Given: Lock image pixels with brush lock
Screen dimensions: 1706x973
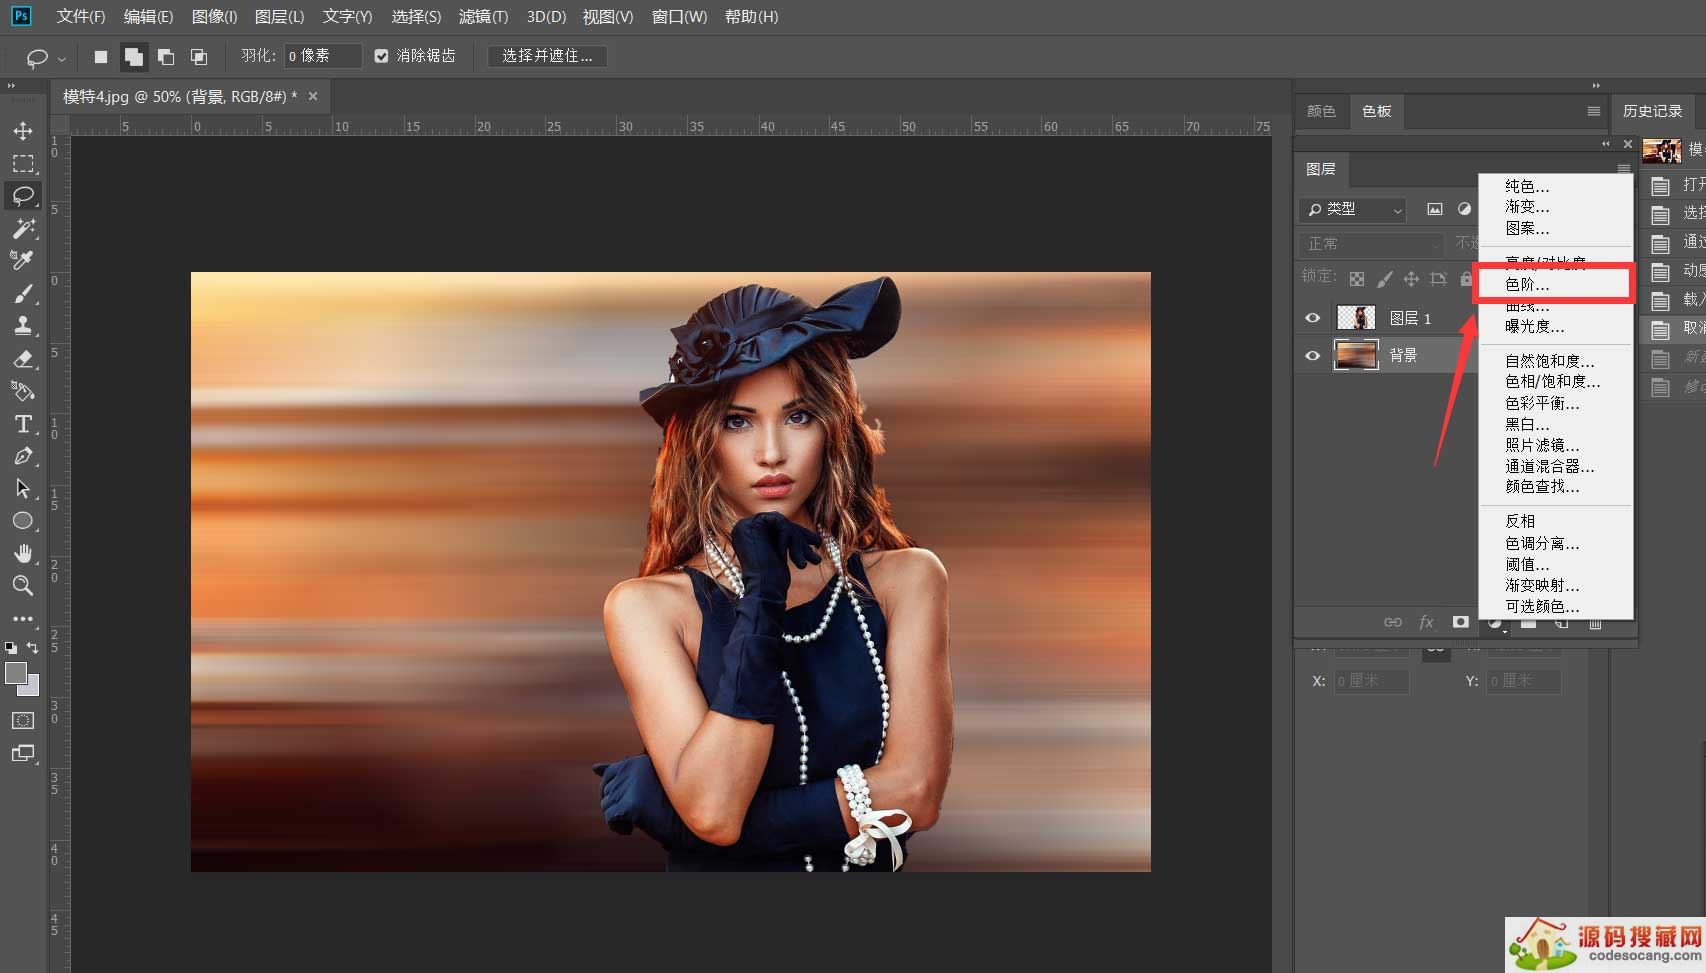Looking at the screenshot, I should tap(1384, 279).
